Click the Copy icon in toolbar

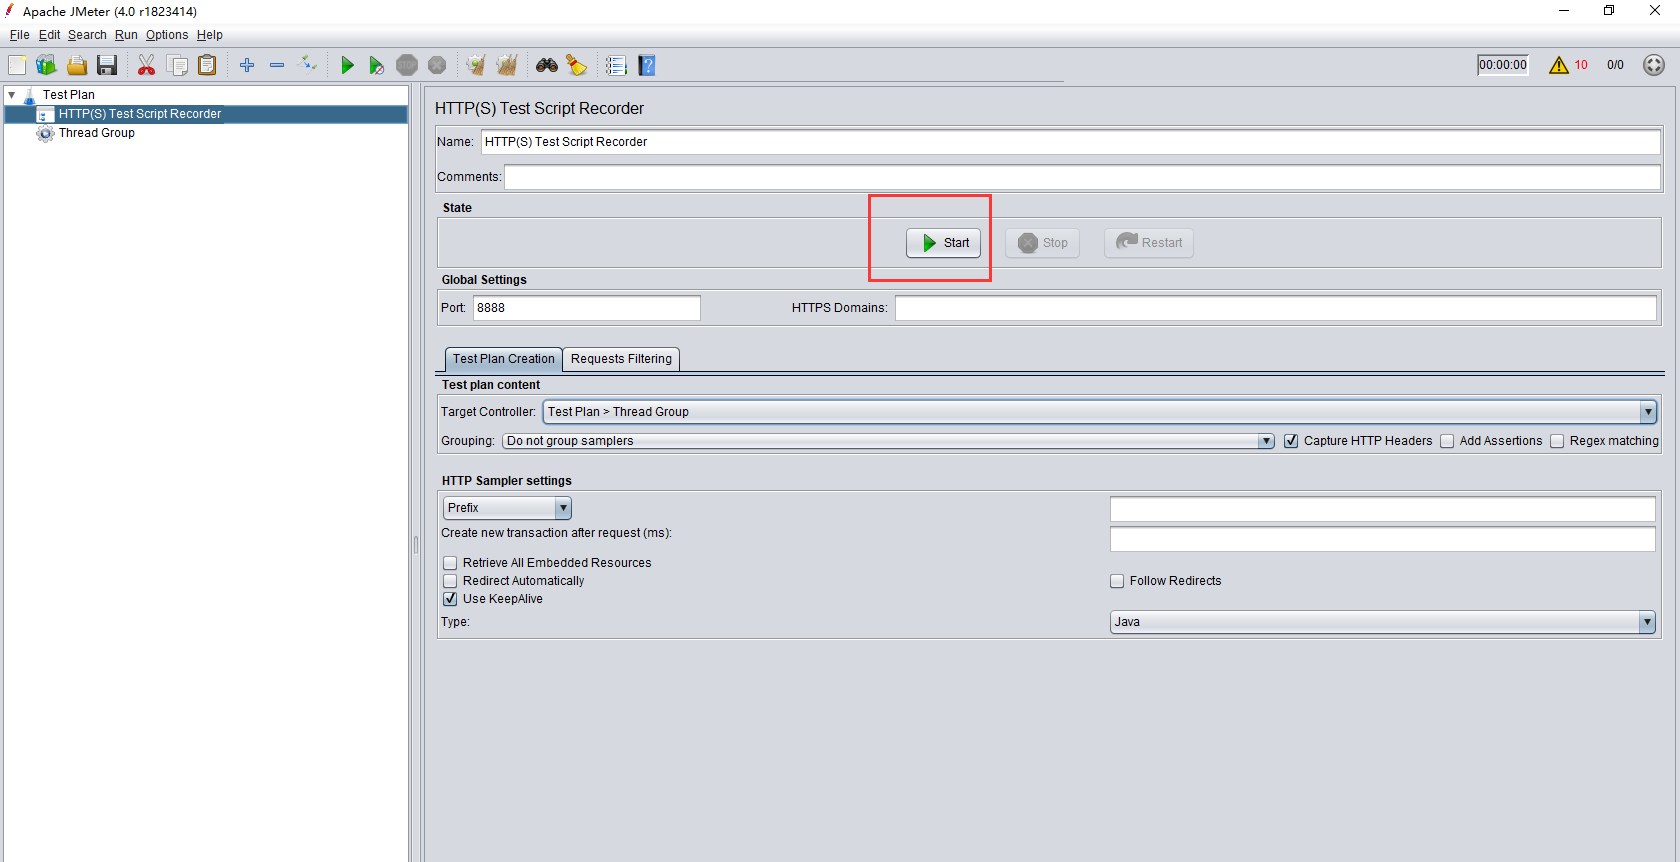177,65
